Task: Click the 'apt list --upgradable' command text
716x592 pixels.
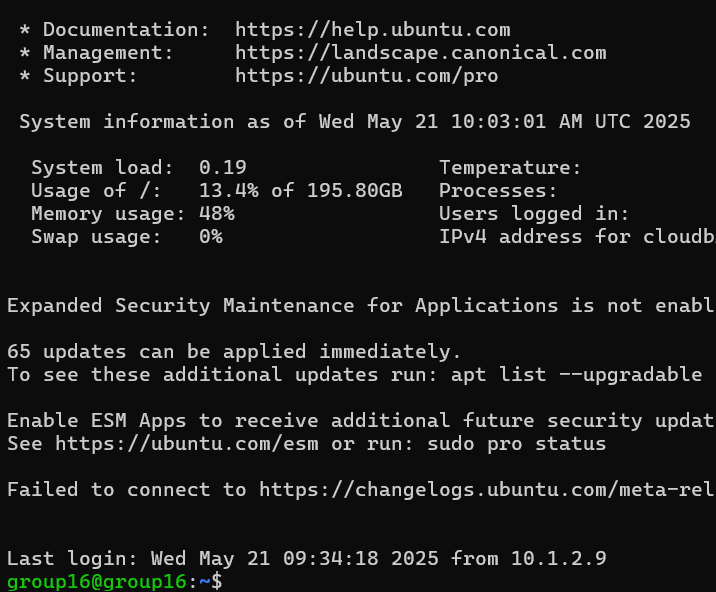Action: point(576,375)
